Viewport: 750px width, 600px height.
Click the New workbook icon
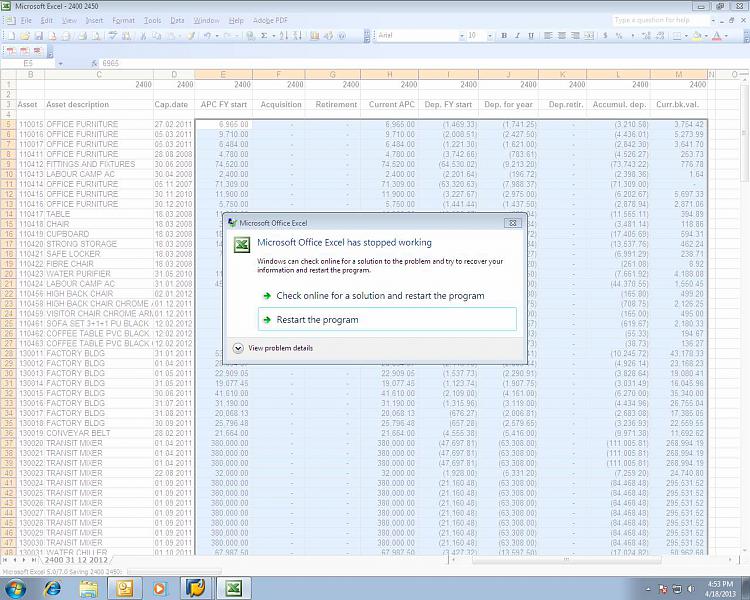(11, 36)
